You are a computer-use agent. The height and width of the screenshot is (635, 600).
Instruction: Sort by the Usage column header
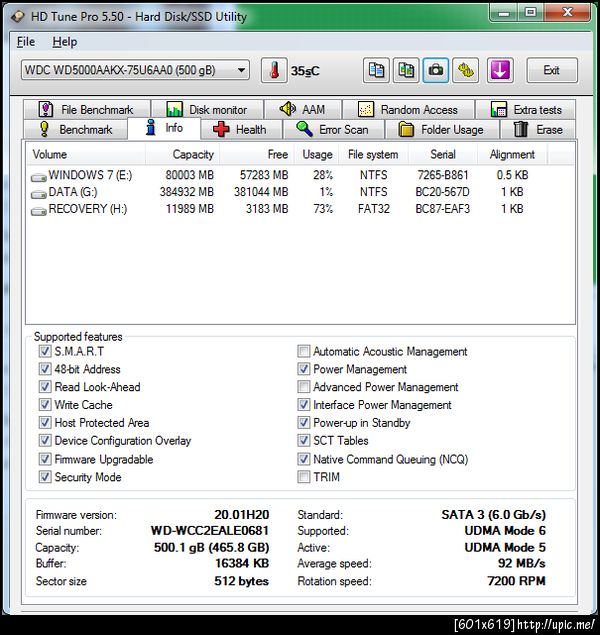pyautogui.click(x=317, y=154)
